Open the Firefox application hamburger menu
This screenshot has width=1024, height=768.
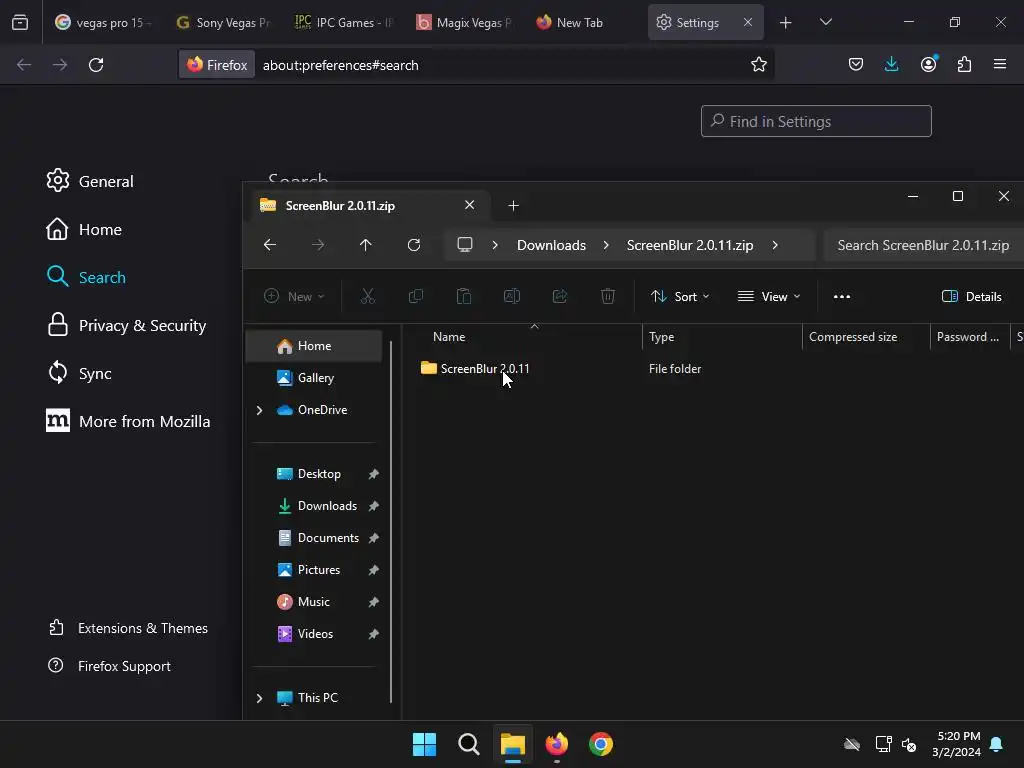click(1000, 64)
